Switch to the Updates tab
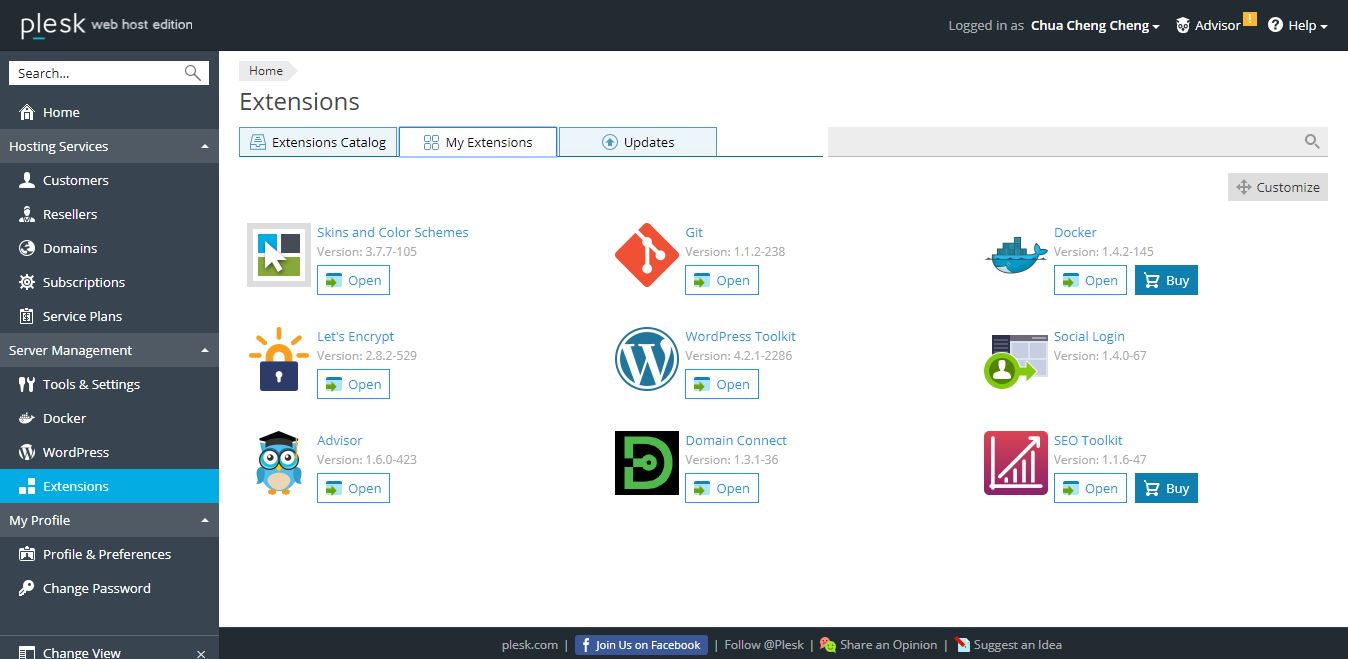The image size is (1348, 659). pyautogui.click(x=638, y=142)
